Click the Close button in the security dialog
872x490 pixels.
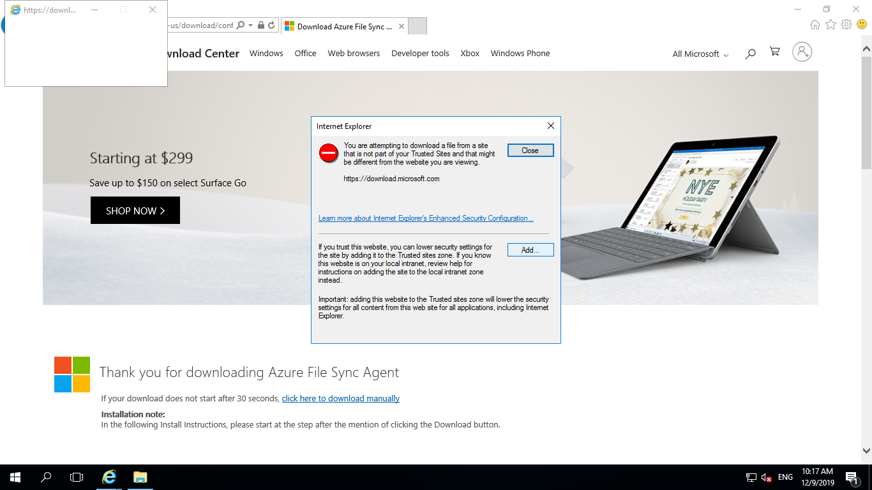[x=530, y=151]
